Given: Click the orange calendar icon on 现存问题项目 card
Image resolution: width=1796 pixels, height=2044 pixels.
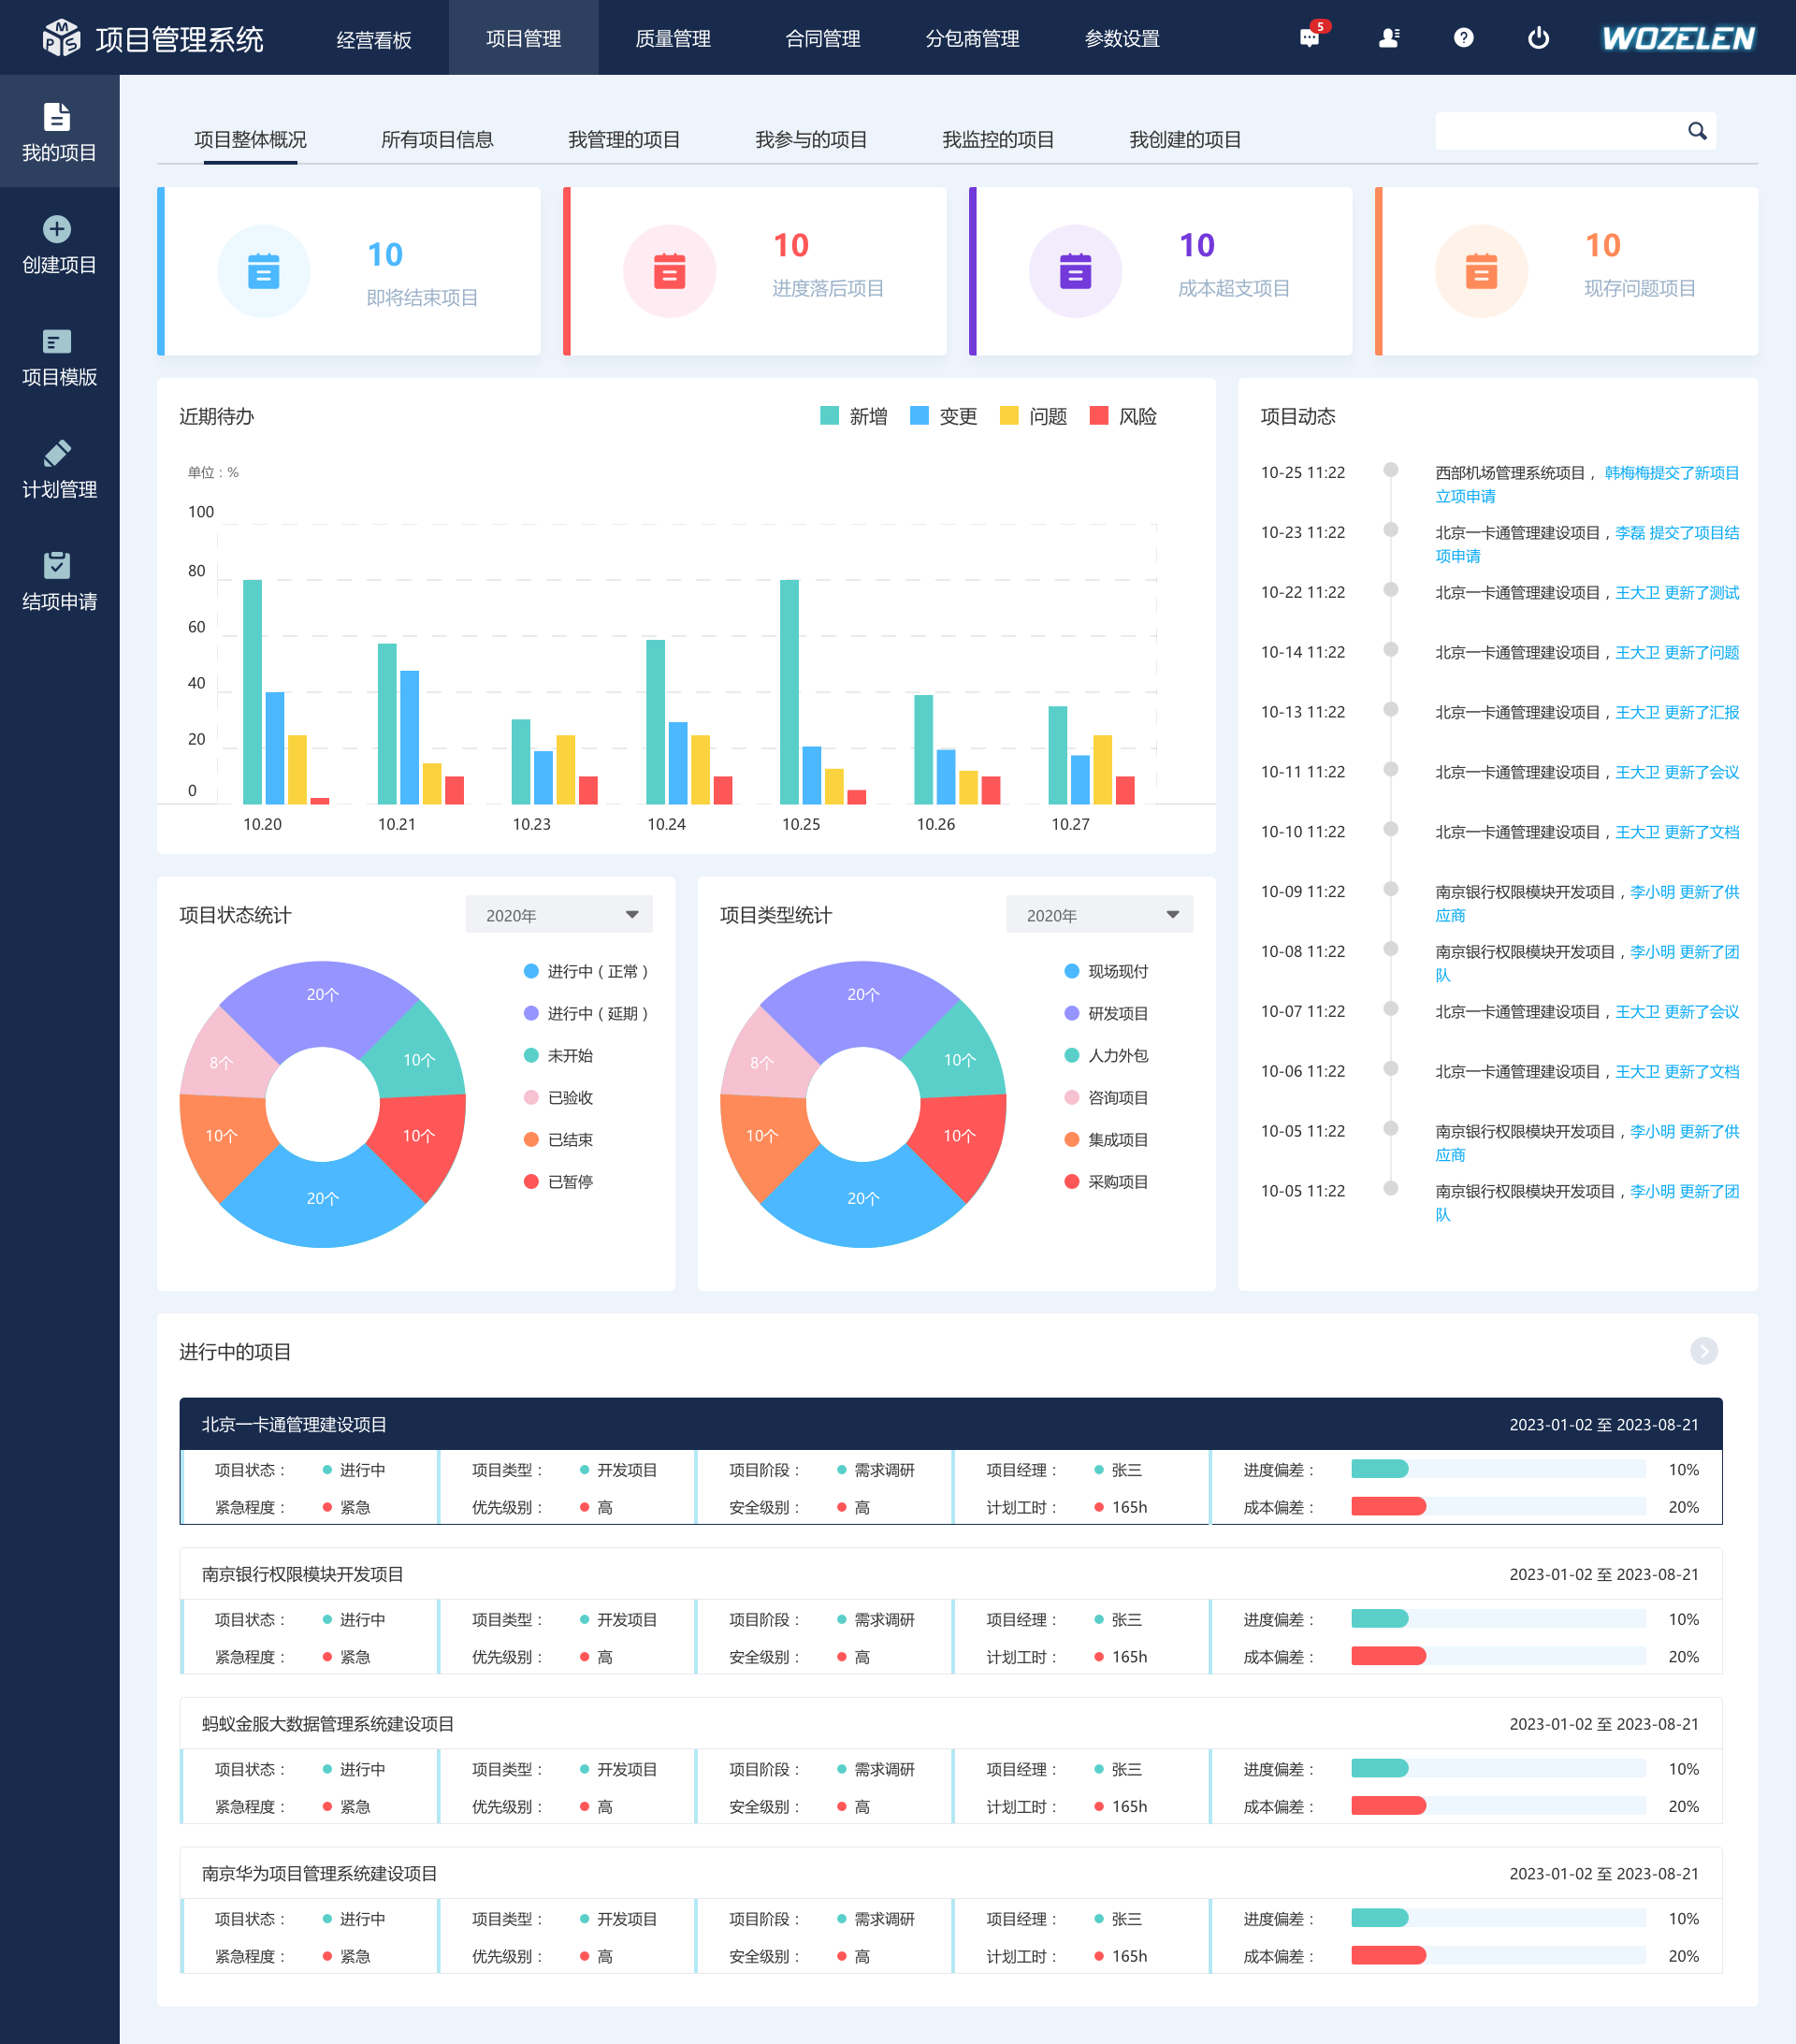Looking at the screenshot, I should click(1482, 271).
